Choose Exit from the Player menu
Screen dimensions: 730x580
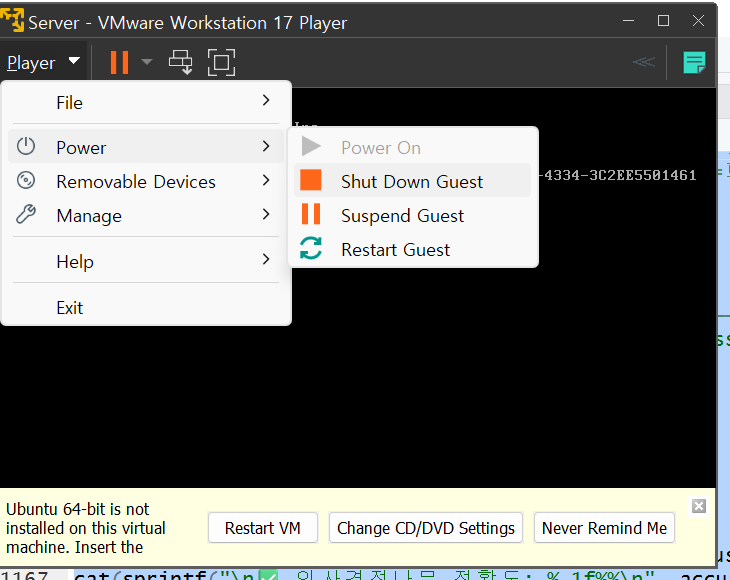[146, 307]
